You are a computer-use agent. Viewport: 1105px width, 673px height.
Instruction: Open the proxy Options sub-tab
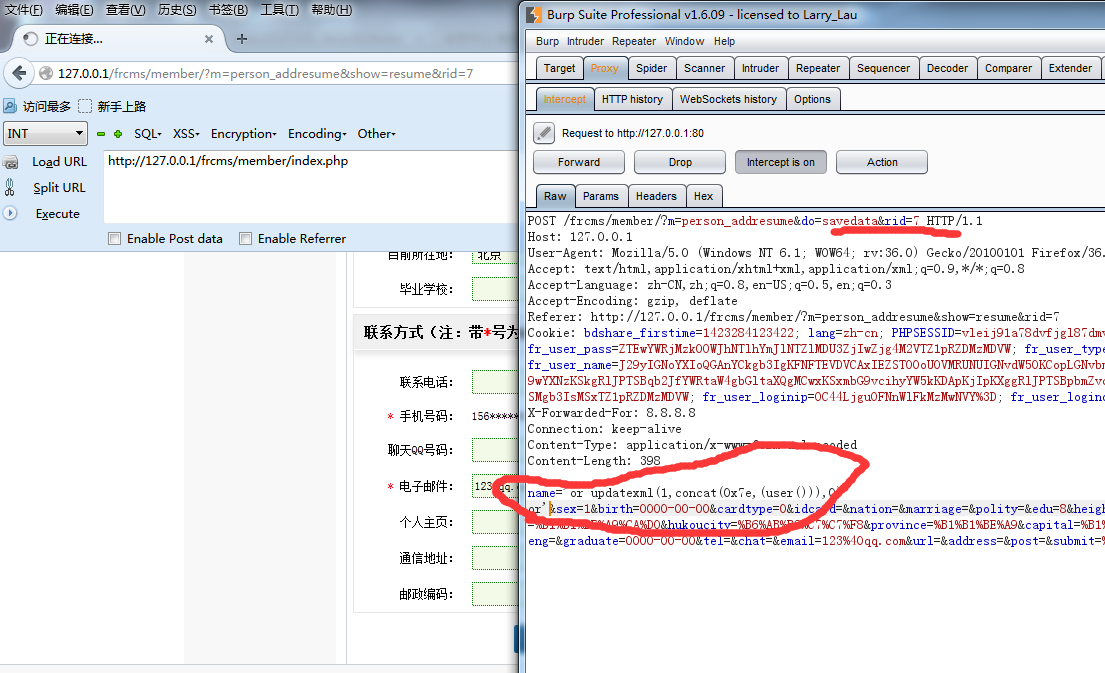tap(812, 99)
